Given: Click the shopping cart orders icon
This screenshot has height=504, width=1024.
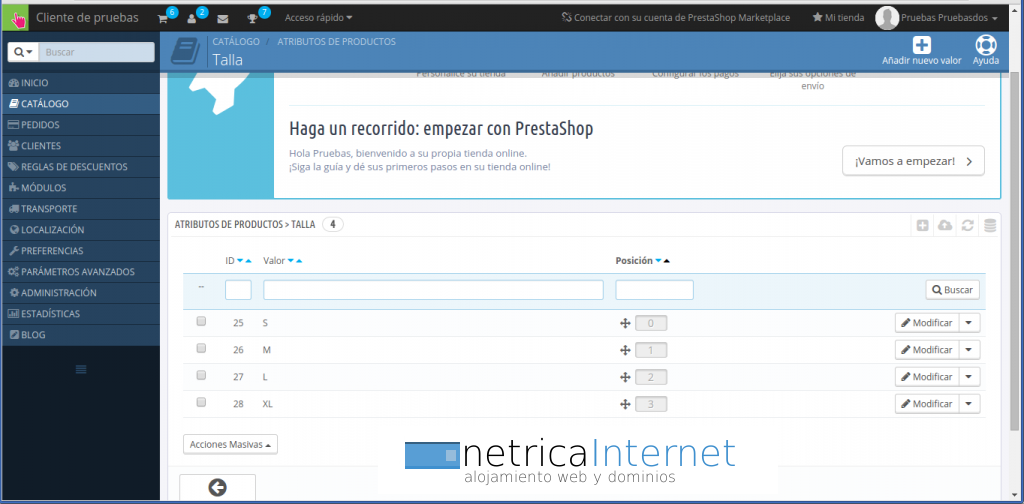Looking at the screenshot, I should [163, 18].
